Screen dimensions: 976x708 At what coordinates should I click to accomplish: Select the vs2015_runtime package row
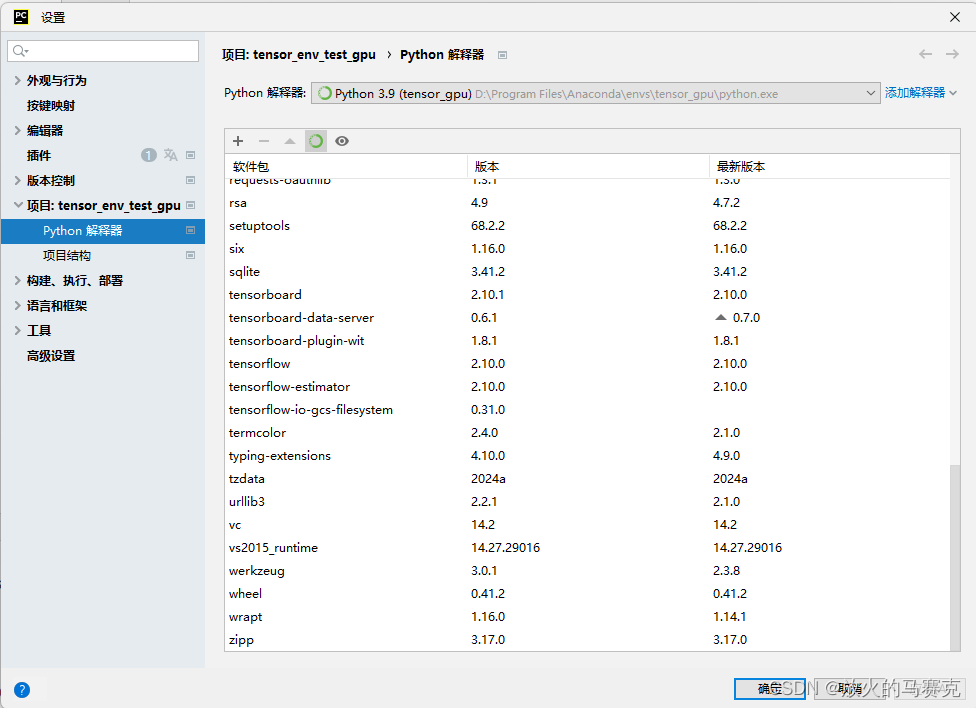(588, 547)
